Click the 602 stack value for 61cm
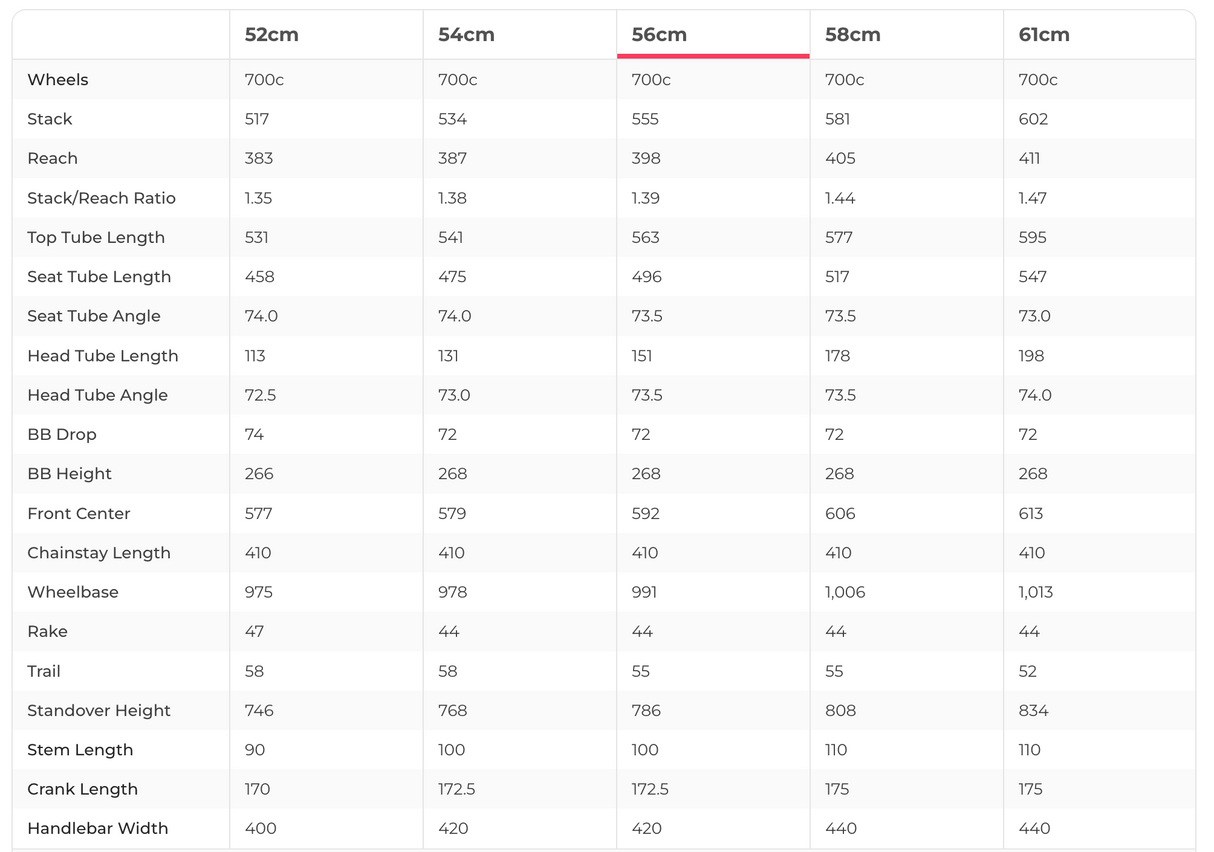 [1033, 119]
